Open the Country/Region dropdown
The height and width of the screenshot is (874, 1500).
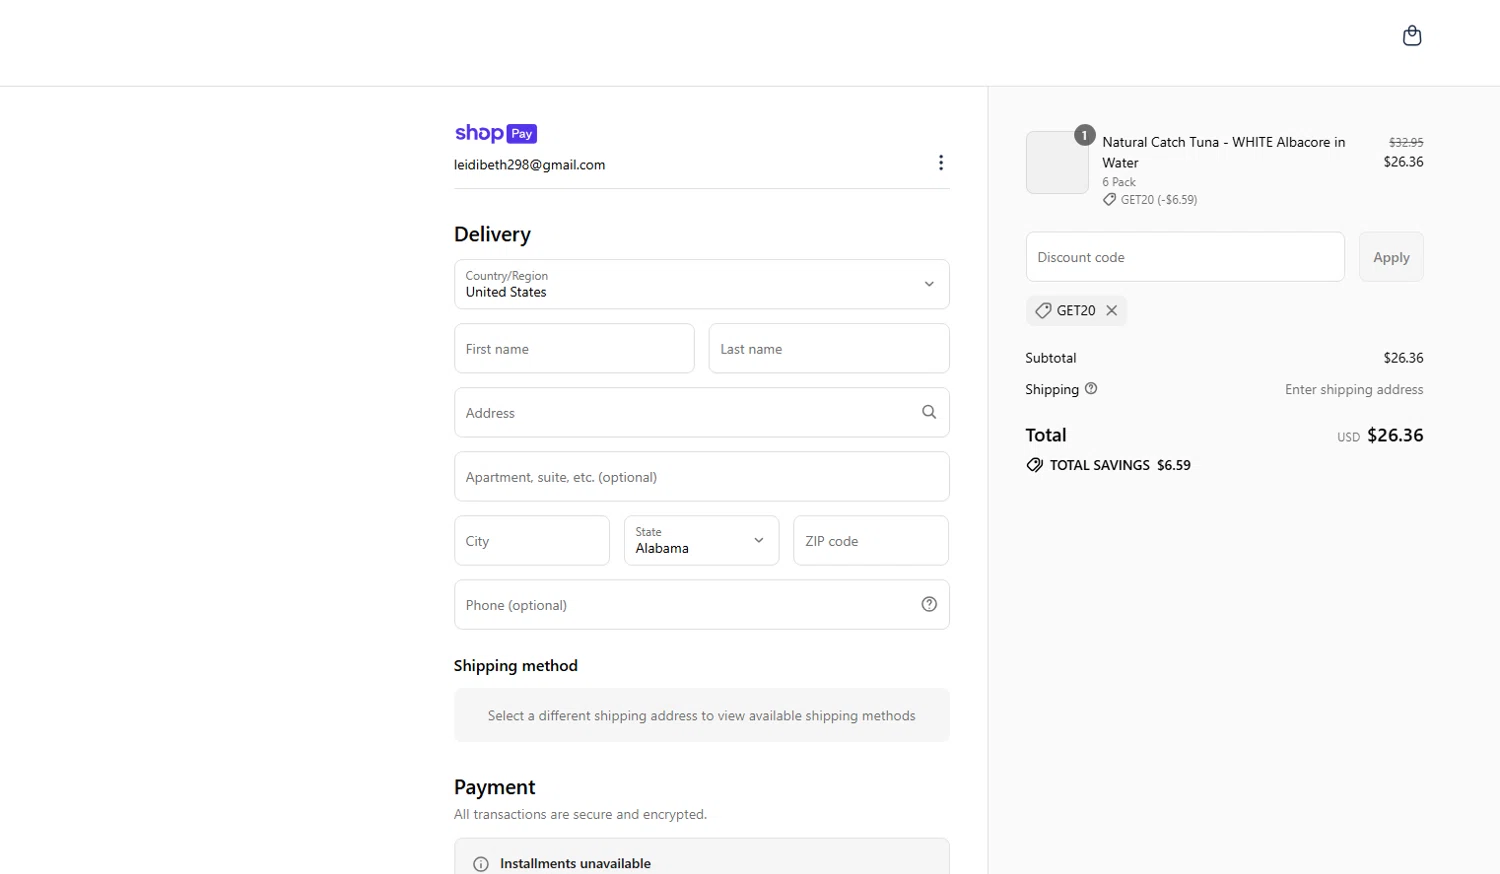pyautogui.click(x=701, y=284)
